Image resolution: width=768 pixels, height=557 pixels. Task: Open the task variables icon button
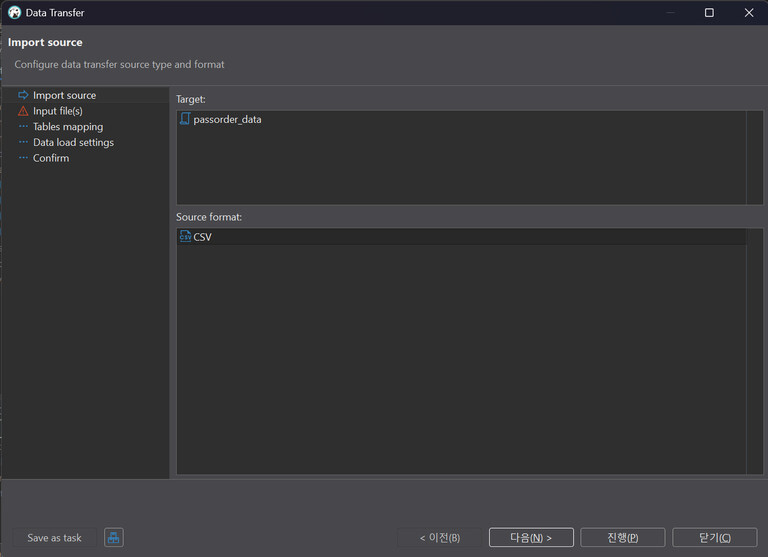click(x=114, y=538)
